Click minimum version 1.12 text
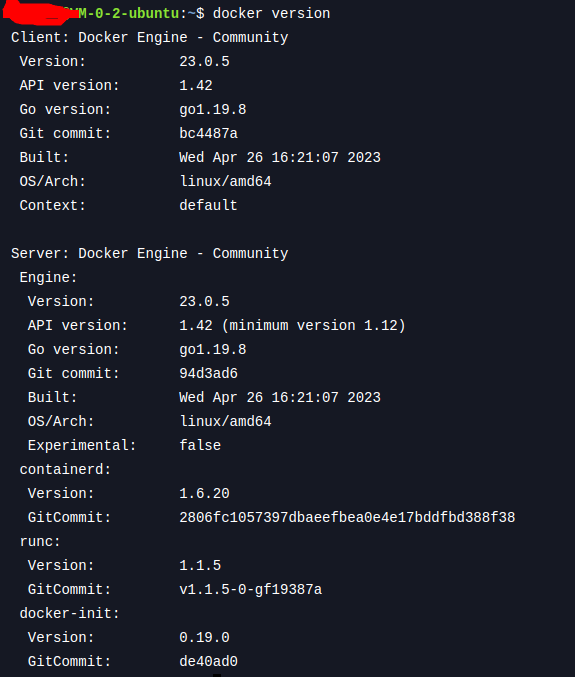 [314, 326]
